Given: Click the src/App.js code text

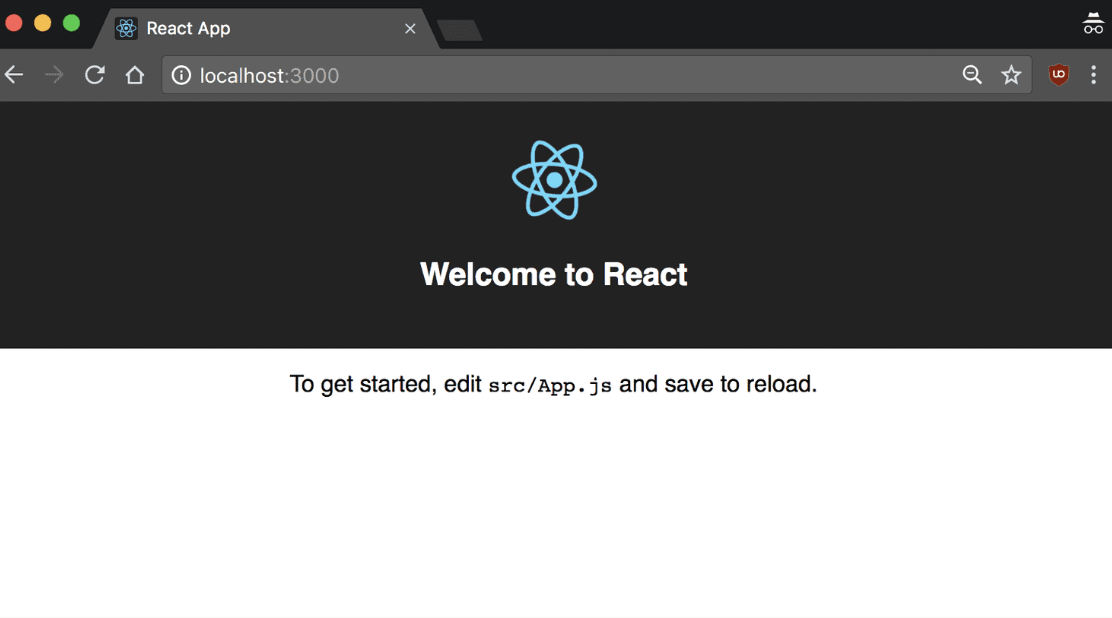Looking at the screenshot, I should coord(550,385).
